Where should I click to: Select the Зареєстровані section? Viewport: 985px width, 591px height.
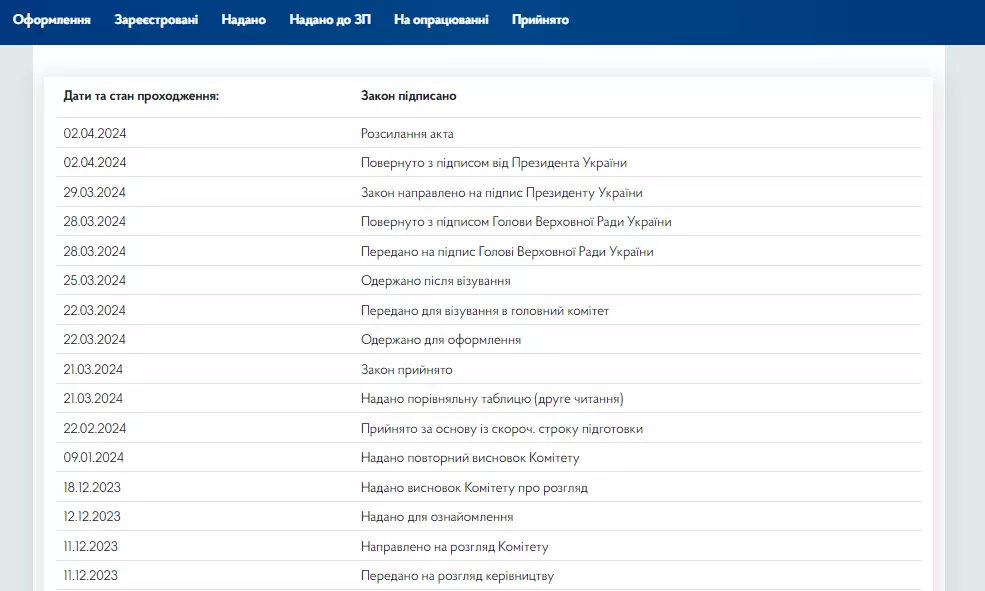pos(157,19)
